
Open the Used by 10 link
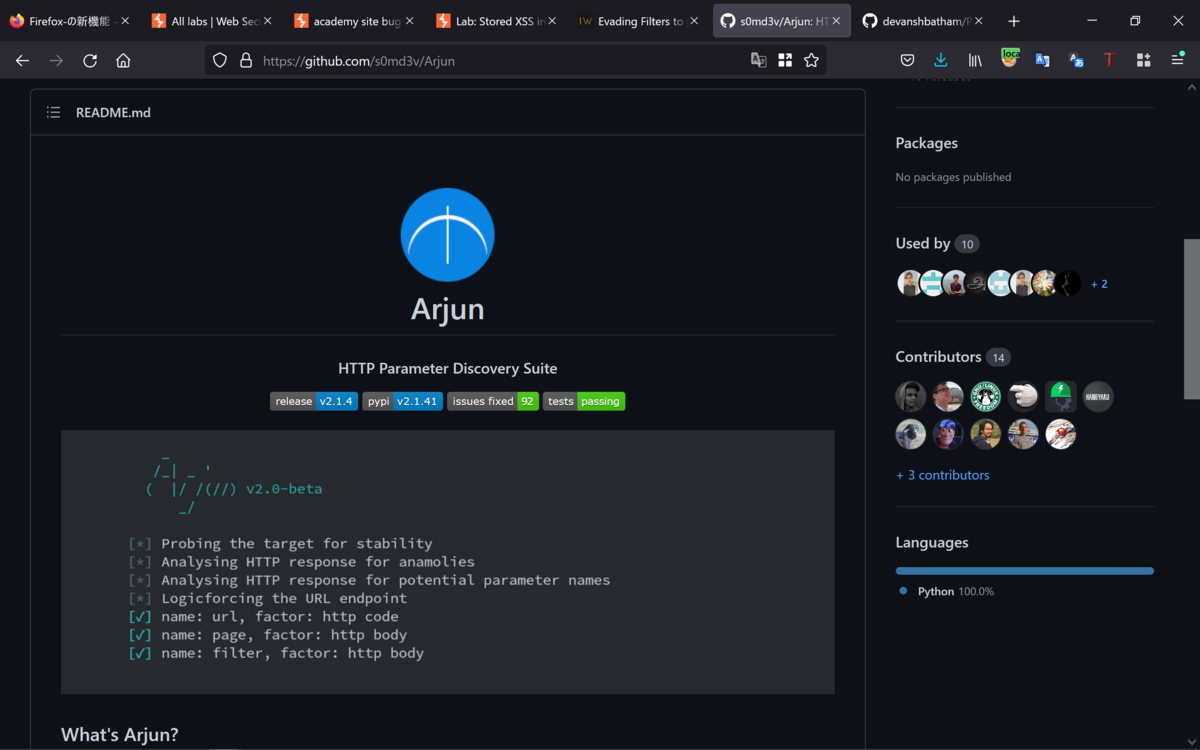click(x=937, y=243)
